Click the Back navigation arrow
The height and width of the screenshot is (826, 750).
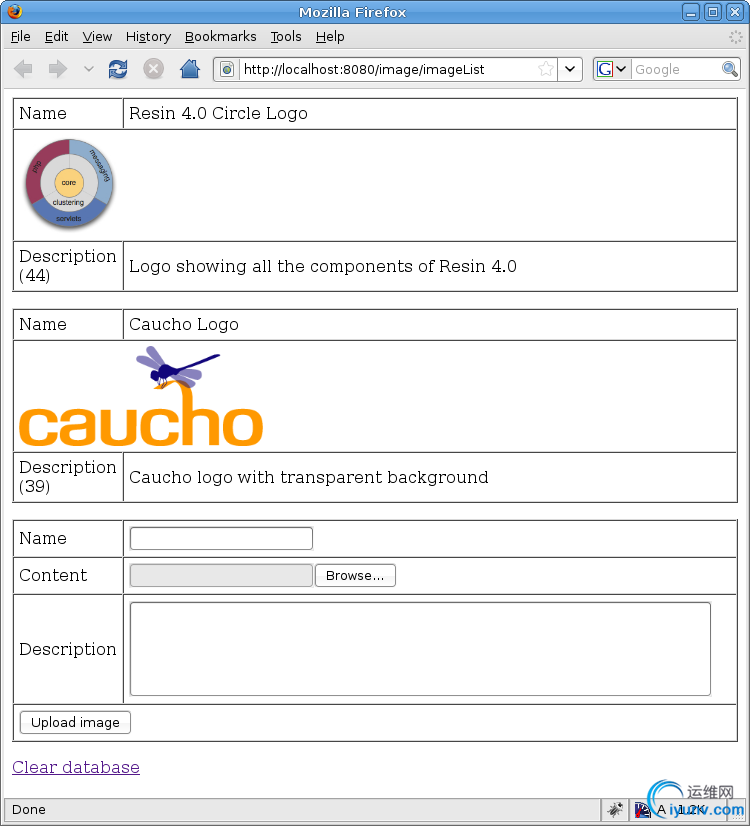pos(23,69)
